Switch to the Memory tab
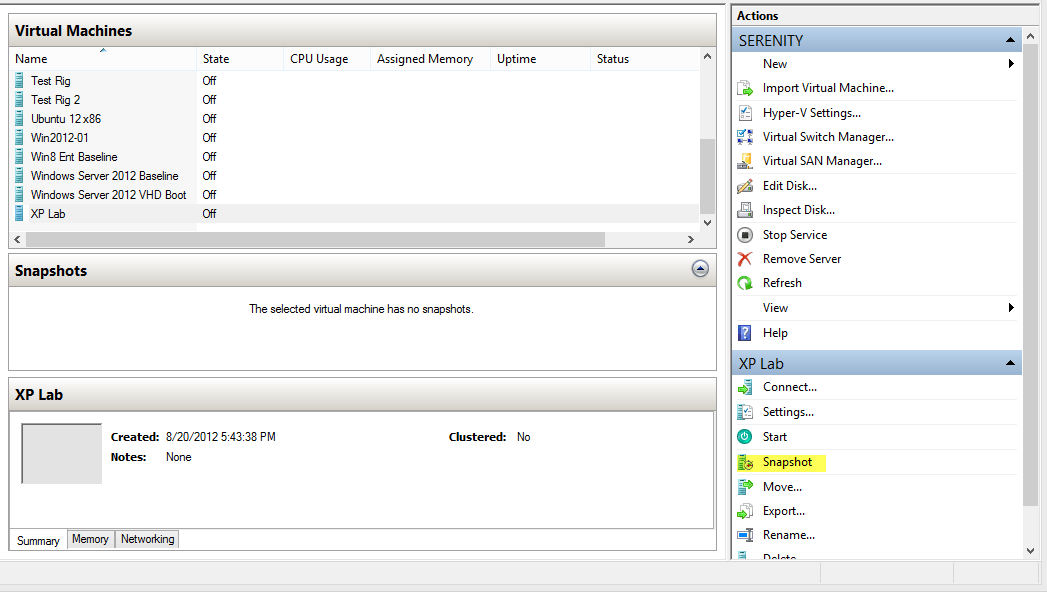This screenshot has height=592, width=1047. click(90, 539)
